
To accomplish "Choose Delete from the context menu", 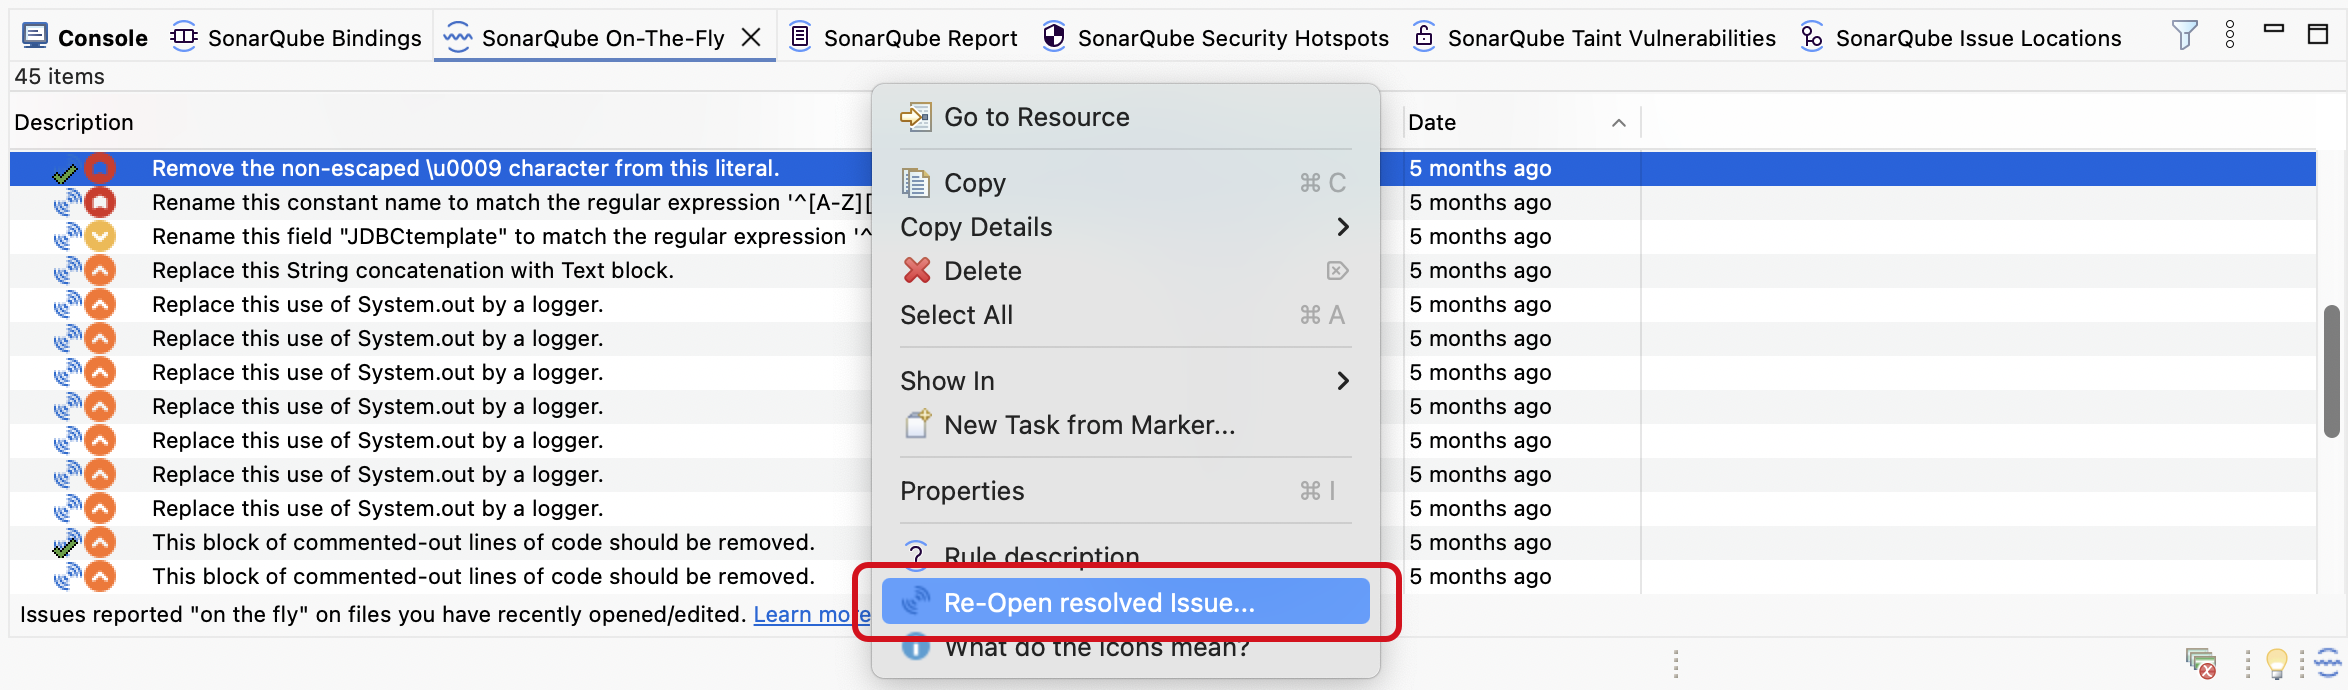I will coord(1126,271).
